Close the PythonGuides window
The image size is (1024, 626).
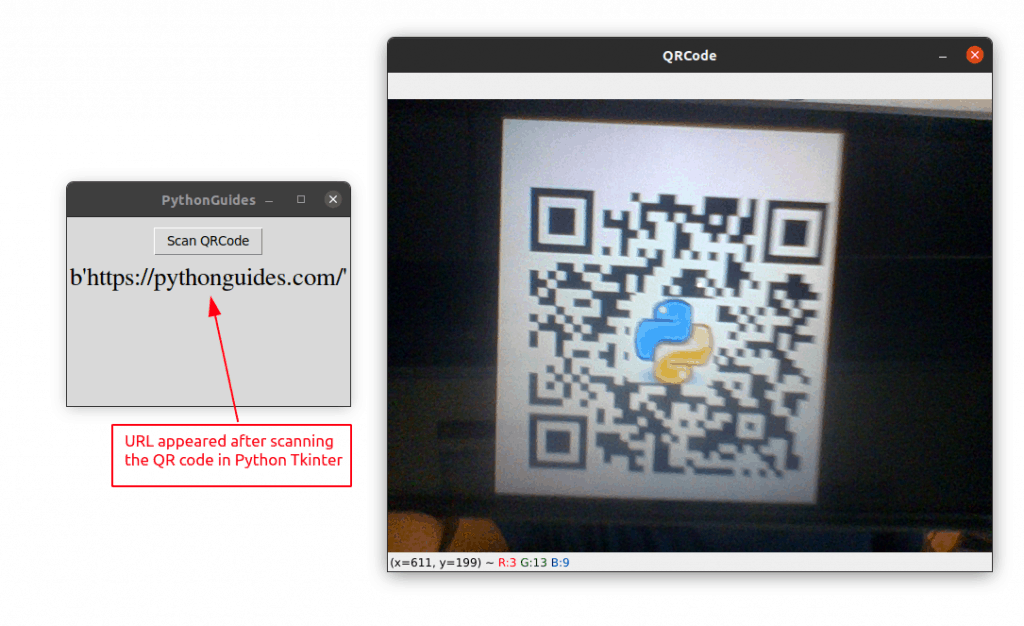(333, 199)
